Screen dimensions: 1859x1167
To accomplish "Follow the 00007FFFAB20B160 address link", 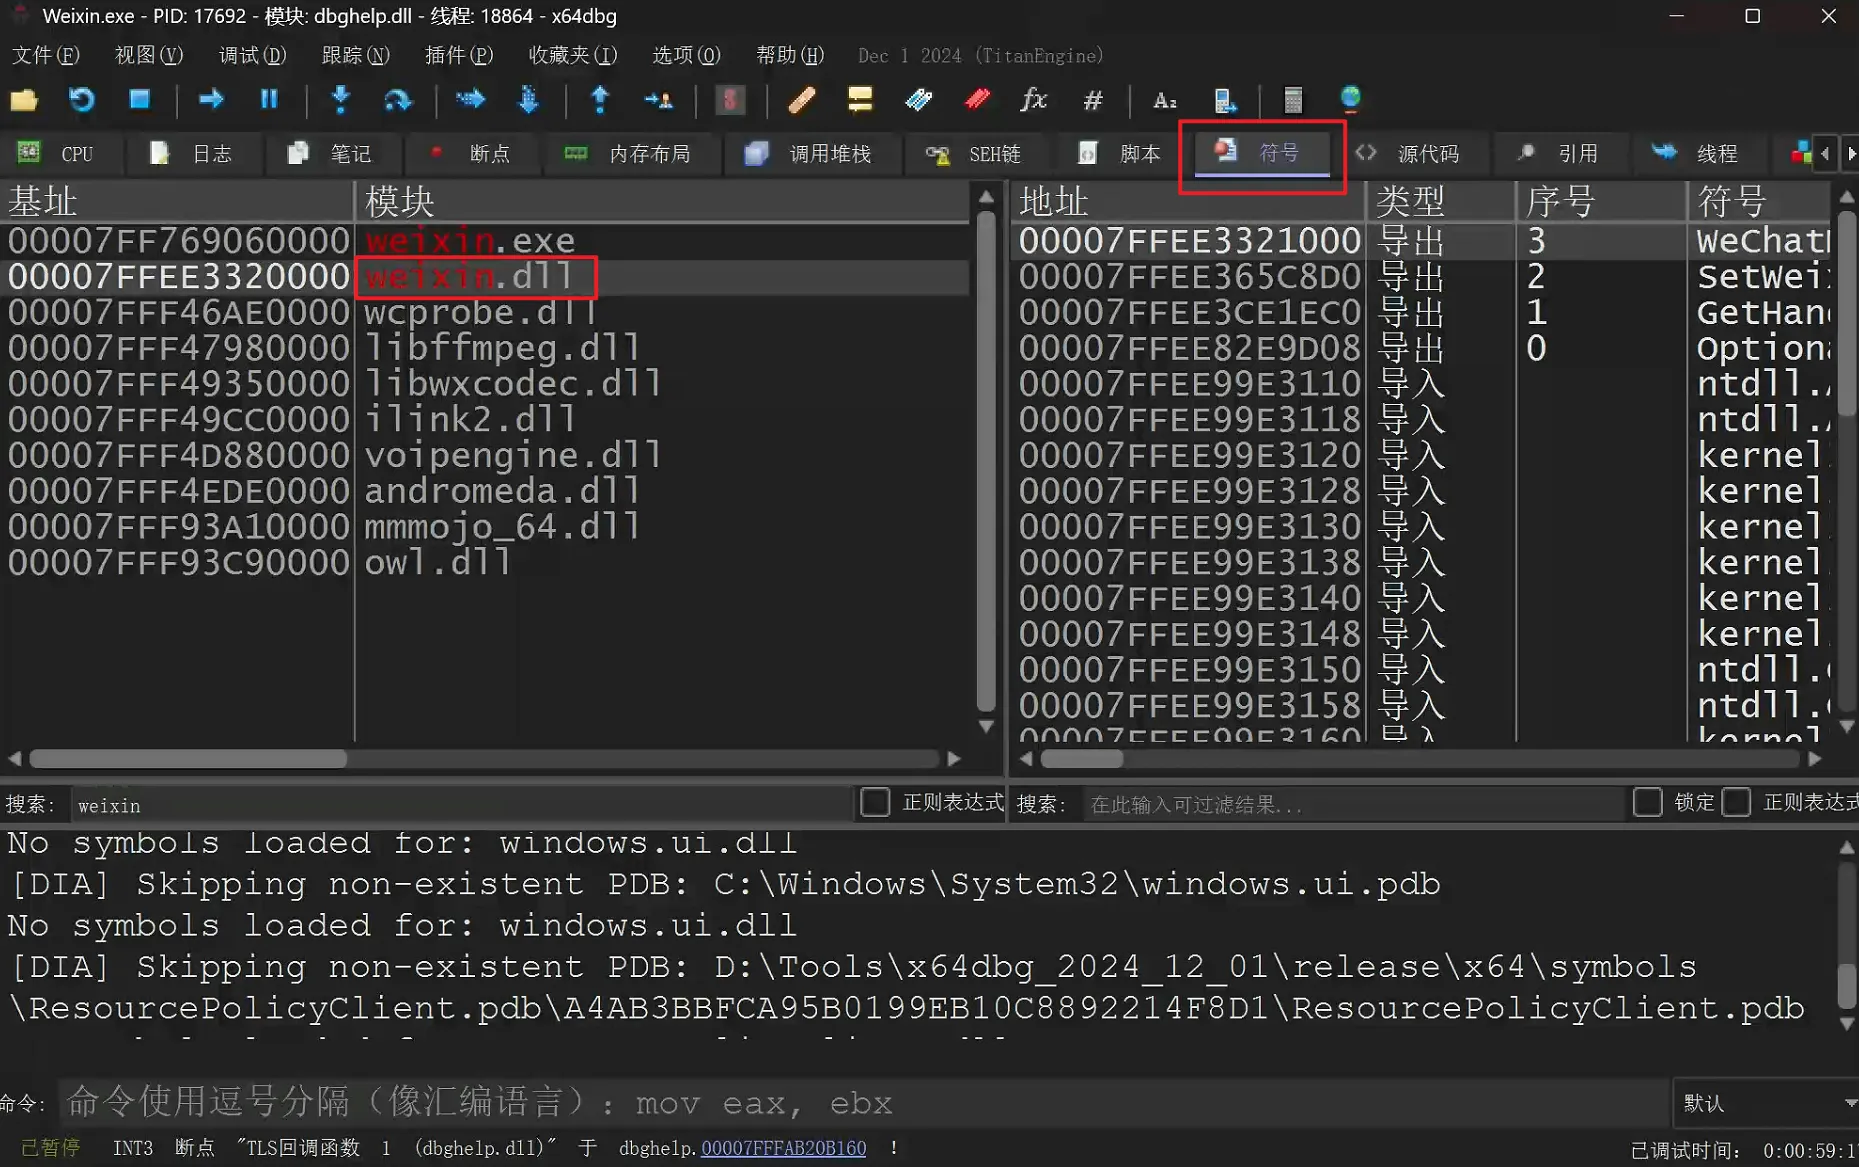I will [783, 1148].
